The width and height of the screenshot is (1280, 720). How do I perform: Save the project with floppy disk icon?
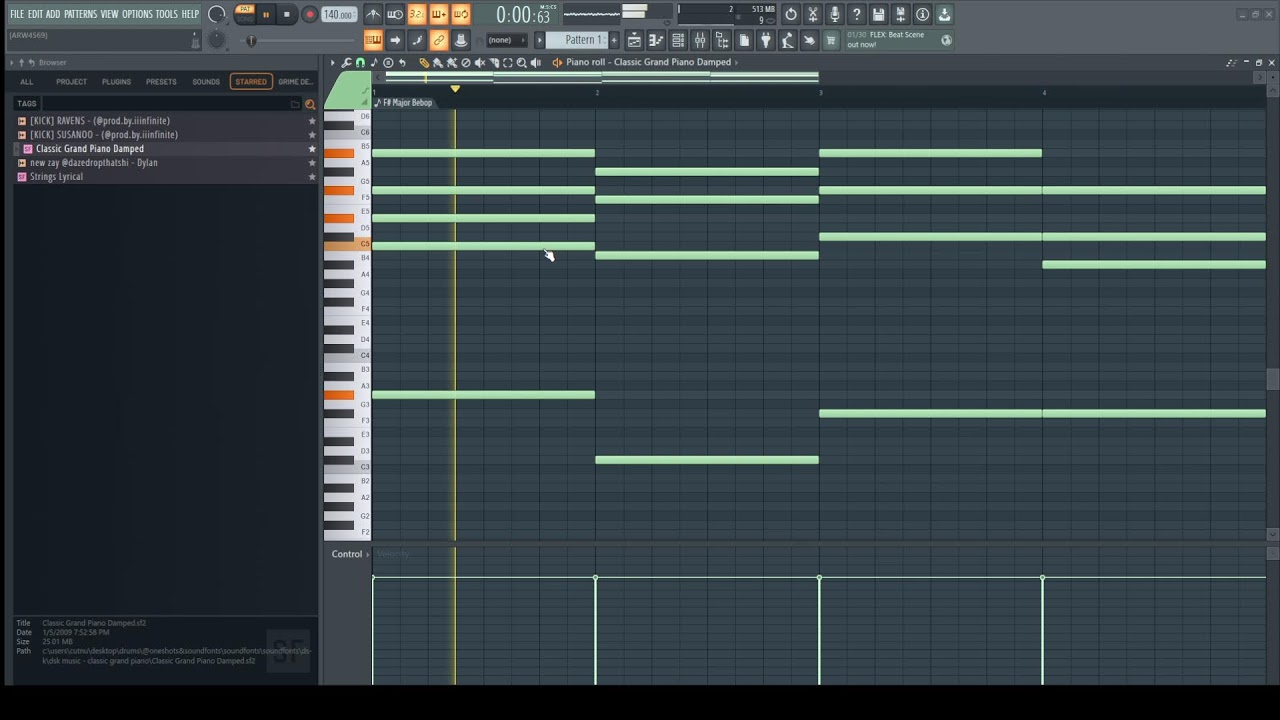(879, 14)
